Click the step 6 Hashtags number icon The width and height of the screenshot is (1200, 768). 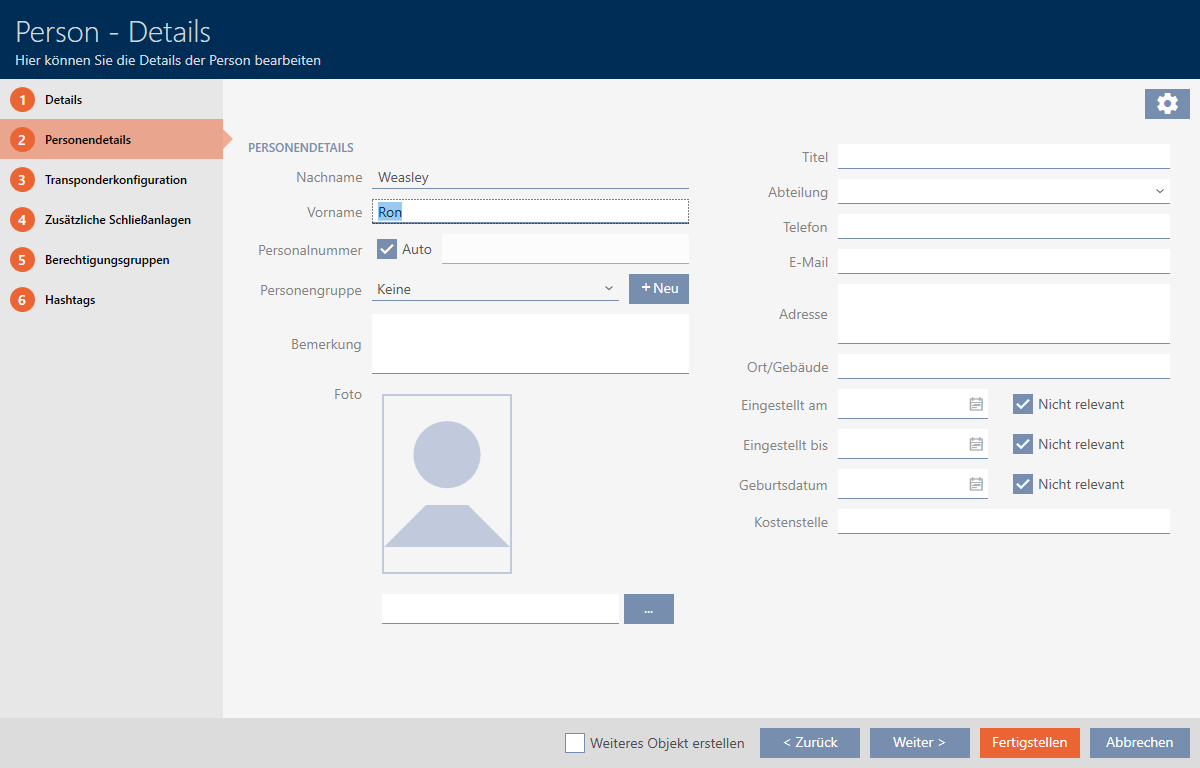pos(22,300)
